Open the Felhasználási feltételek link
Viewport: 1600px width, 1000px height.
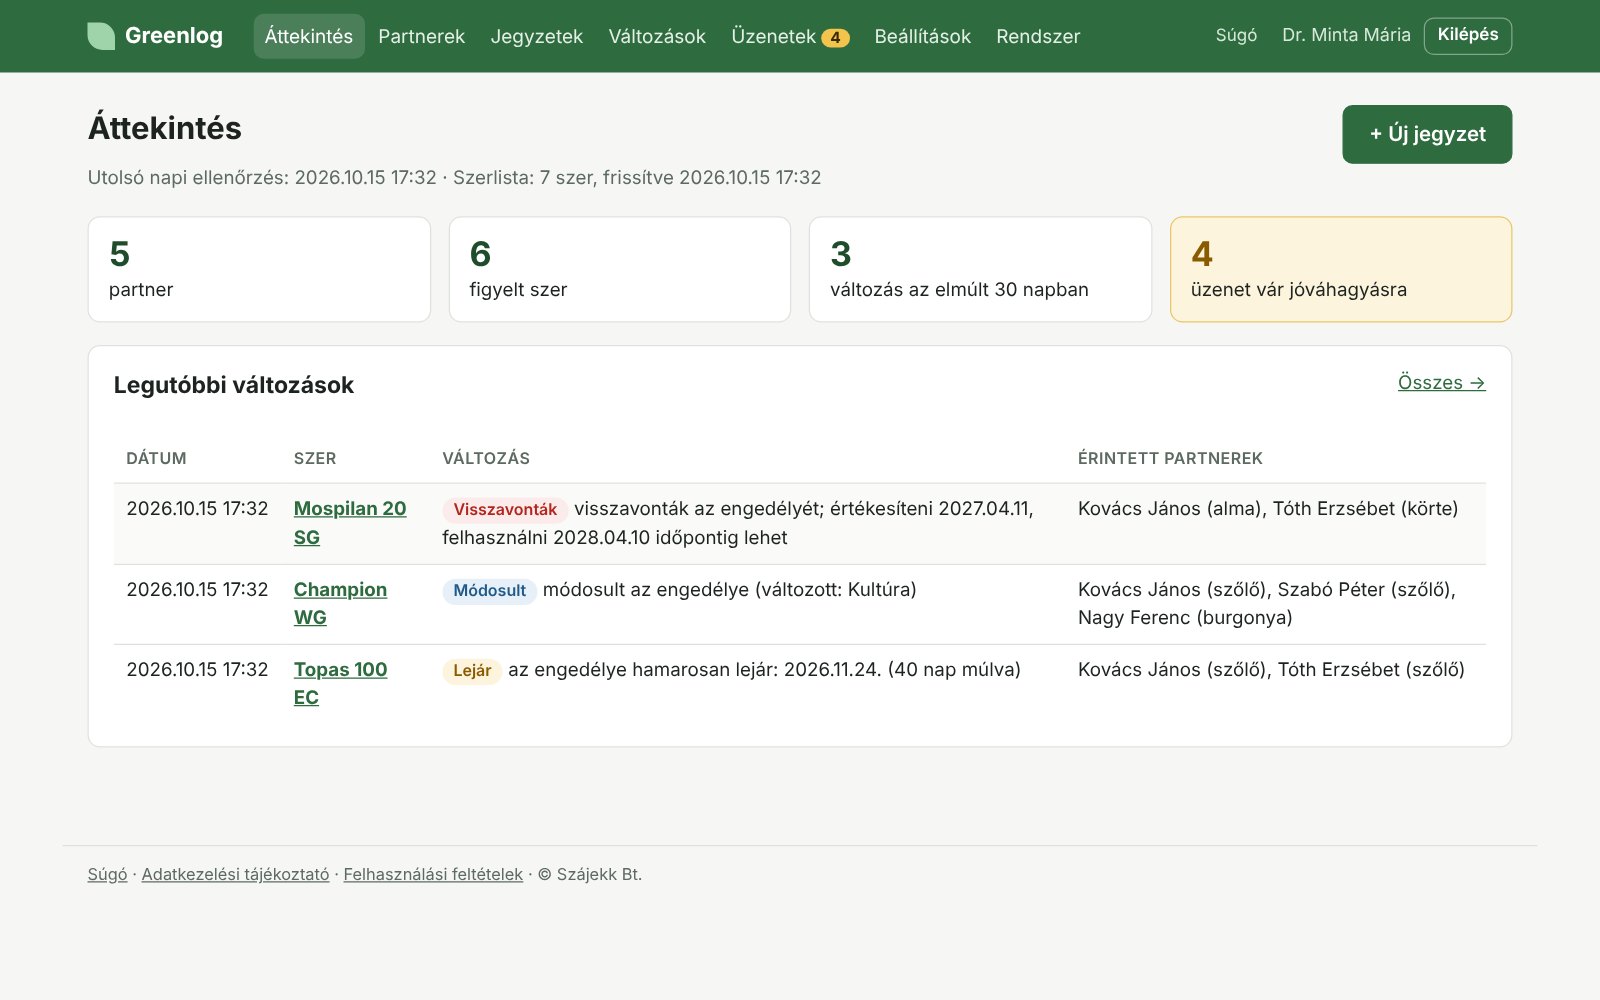click(x=433, y=874)
